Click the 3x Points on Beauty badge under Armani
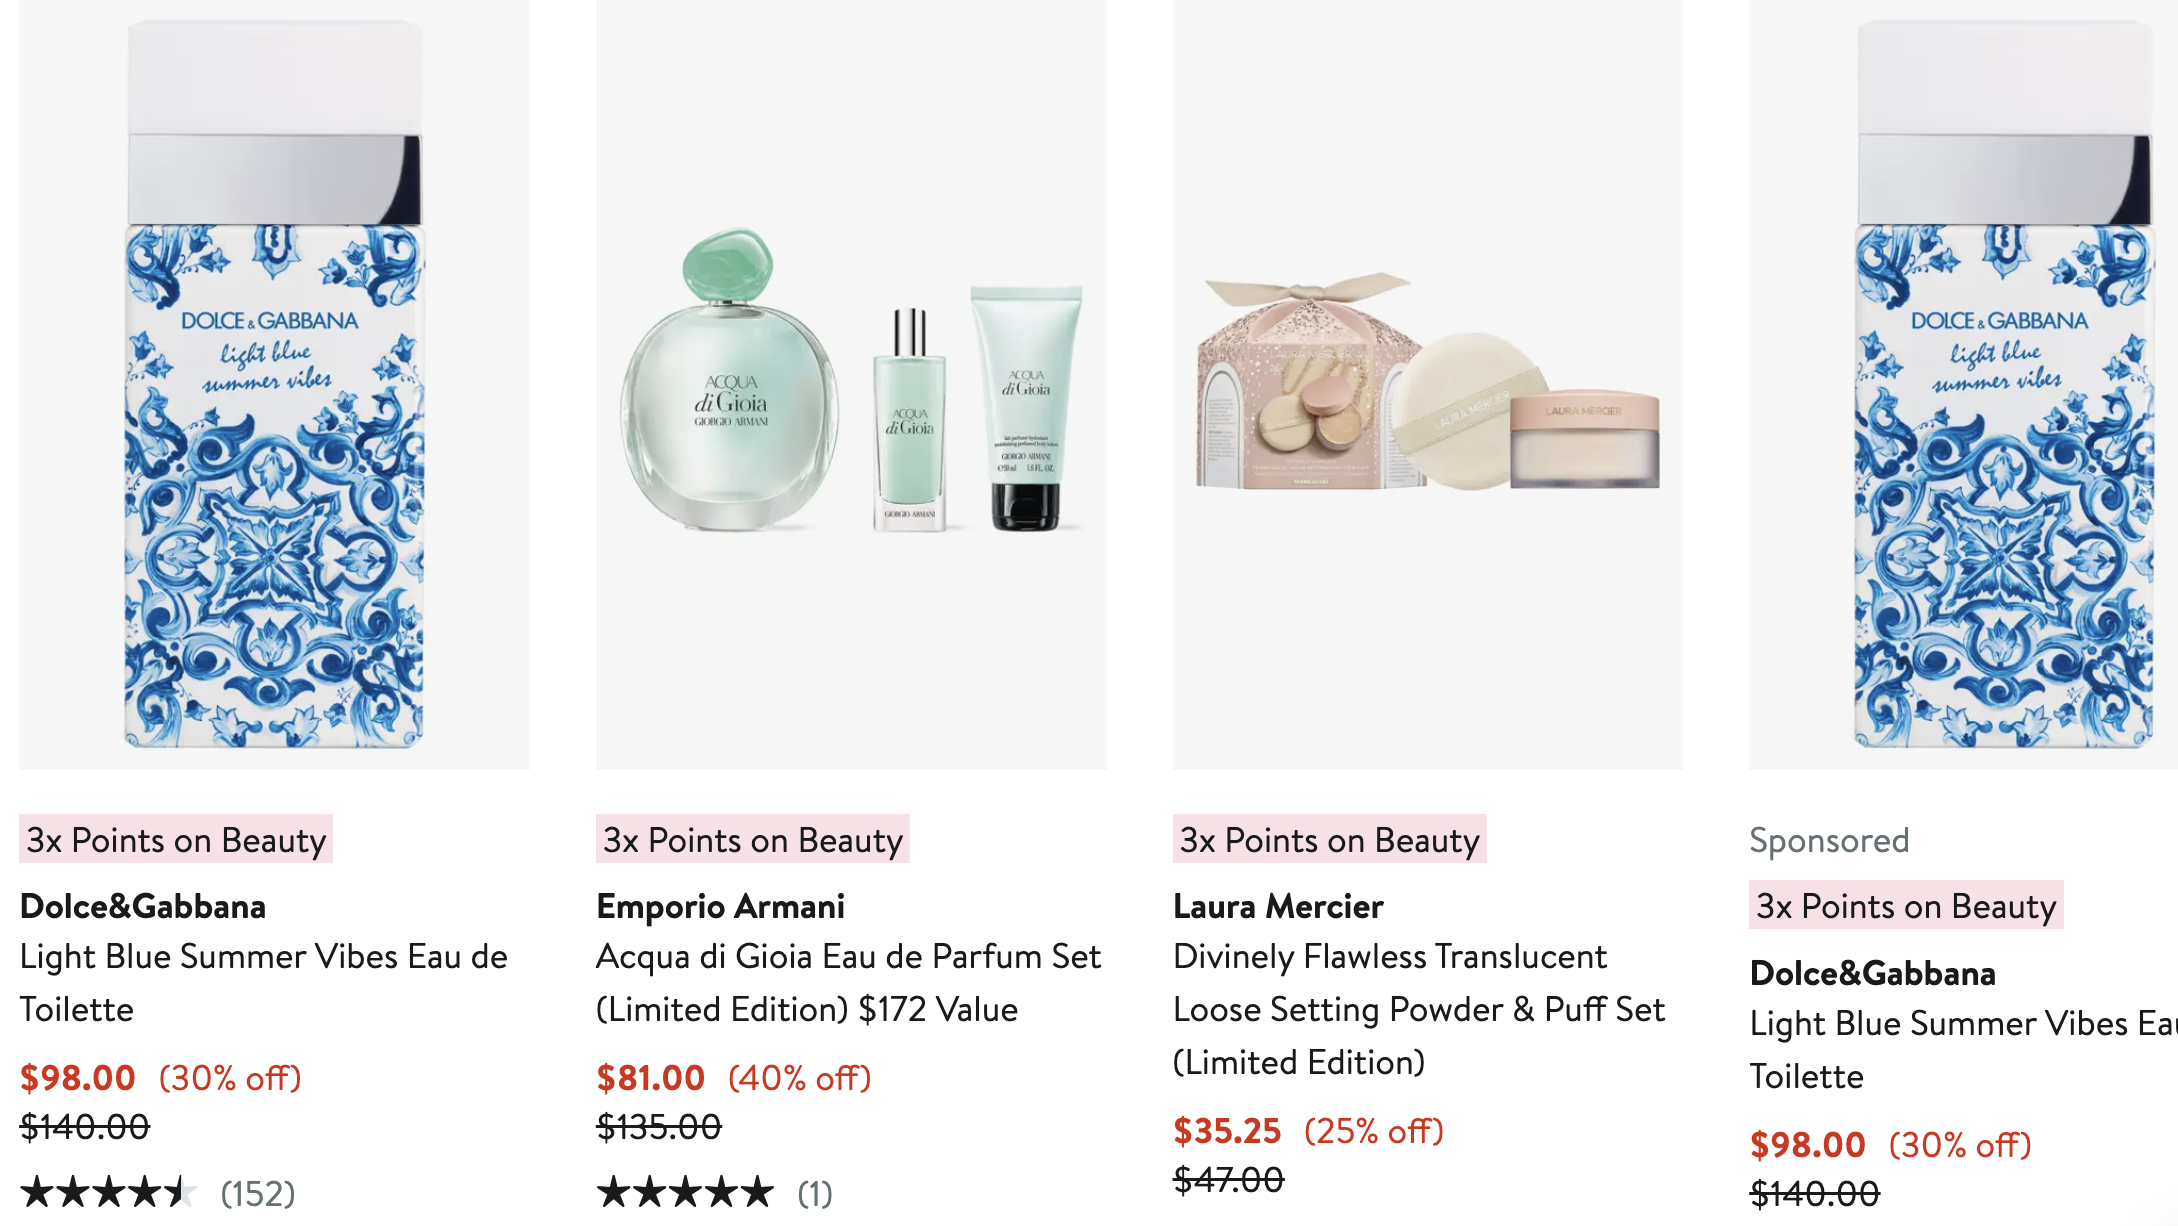The image size is (2178, 1226). (x=753, y=840)
